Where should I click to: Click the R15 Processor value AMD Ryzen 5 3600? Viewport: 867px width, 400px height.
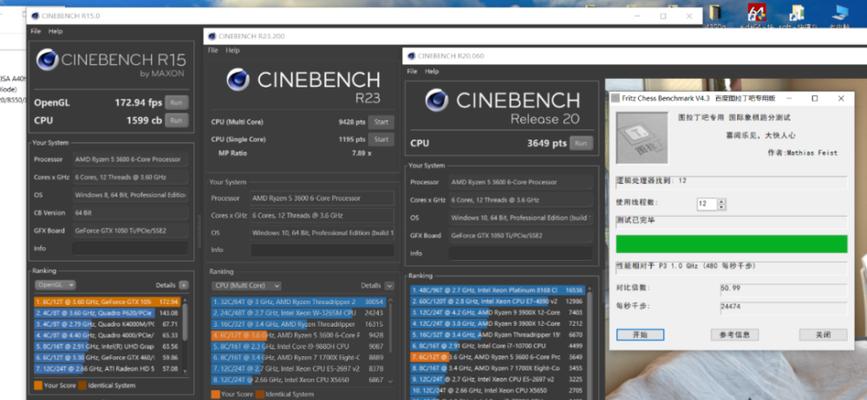130,159
